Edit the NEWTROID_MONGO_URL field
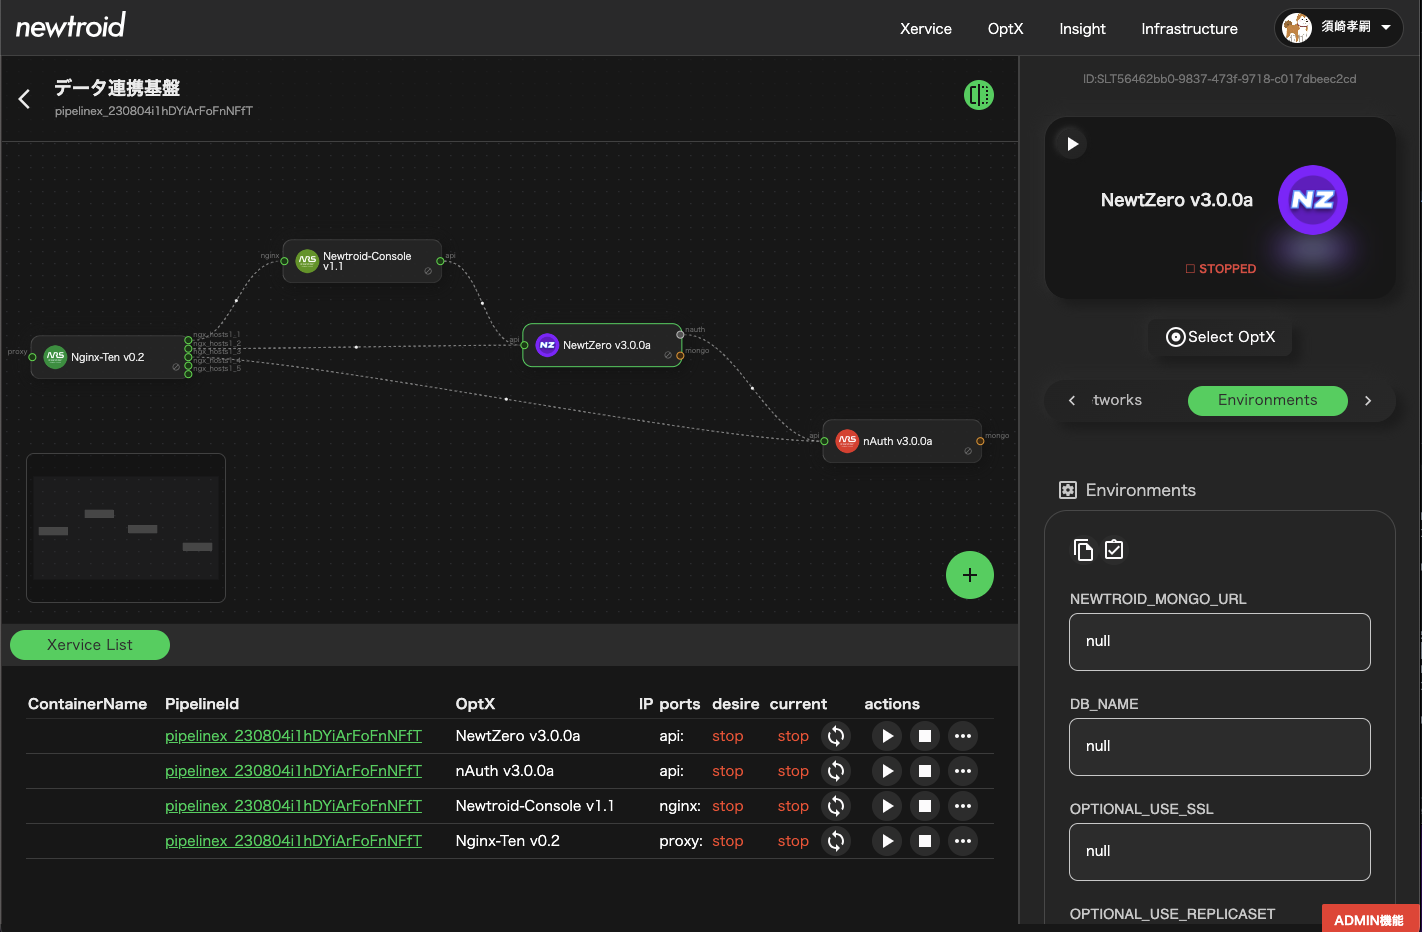Viewport: 1422px width, 932px height. tap(1220, 642)
